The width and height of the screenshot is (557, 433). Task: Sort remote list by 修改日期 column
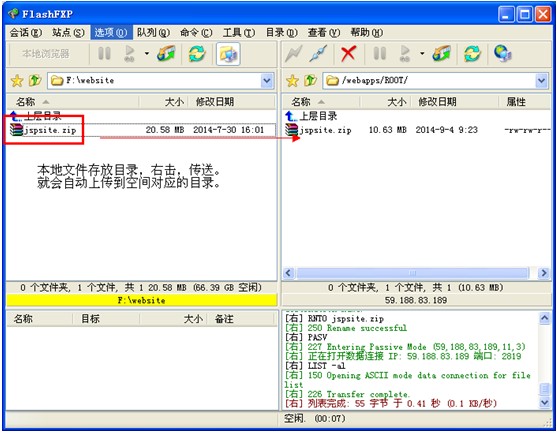click(454, 102)
